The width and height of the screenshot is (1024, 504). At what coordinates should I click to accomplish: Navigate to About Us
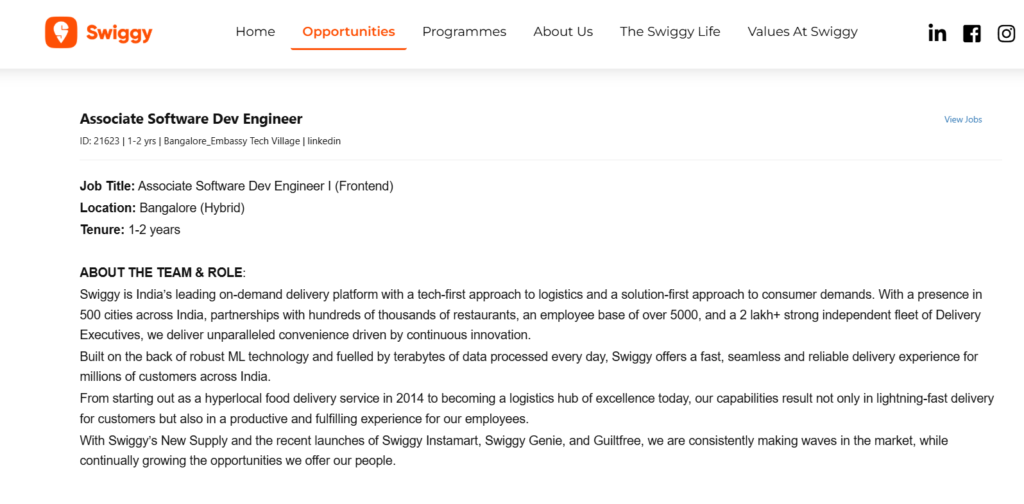[563, 31]
